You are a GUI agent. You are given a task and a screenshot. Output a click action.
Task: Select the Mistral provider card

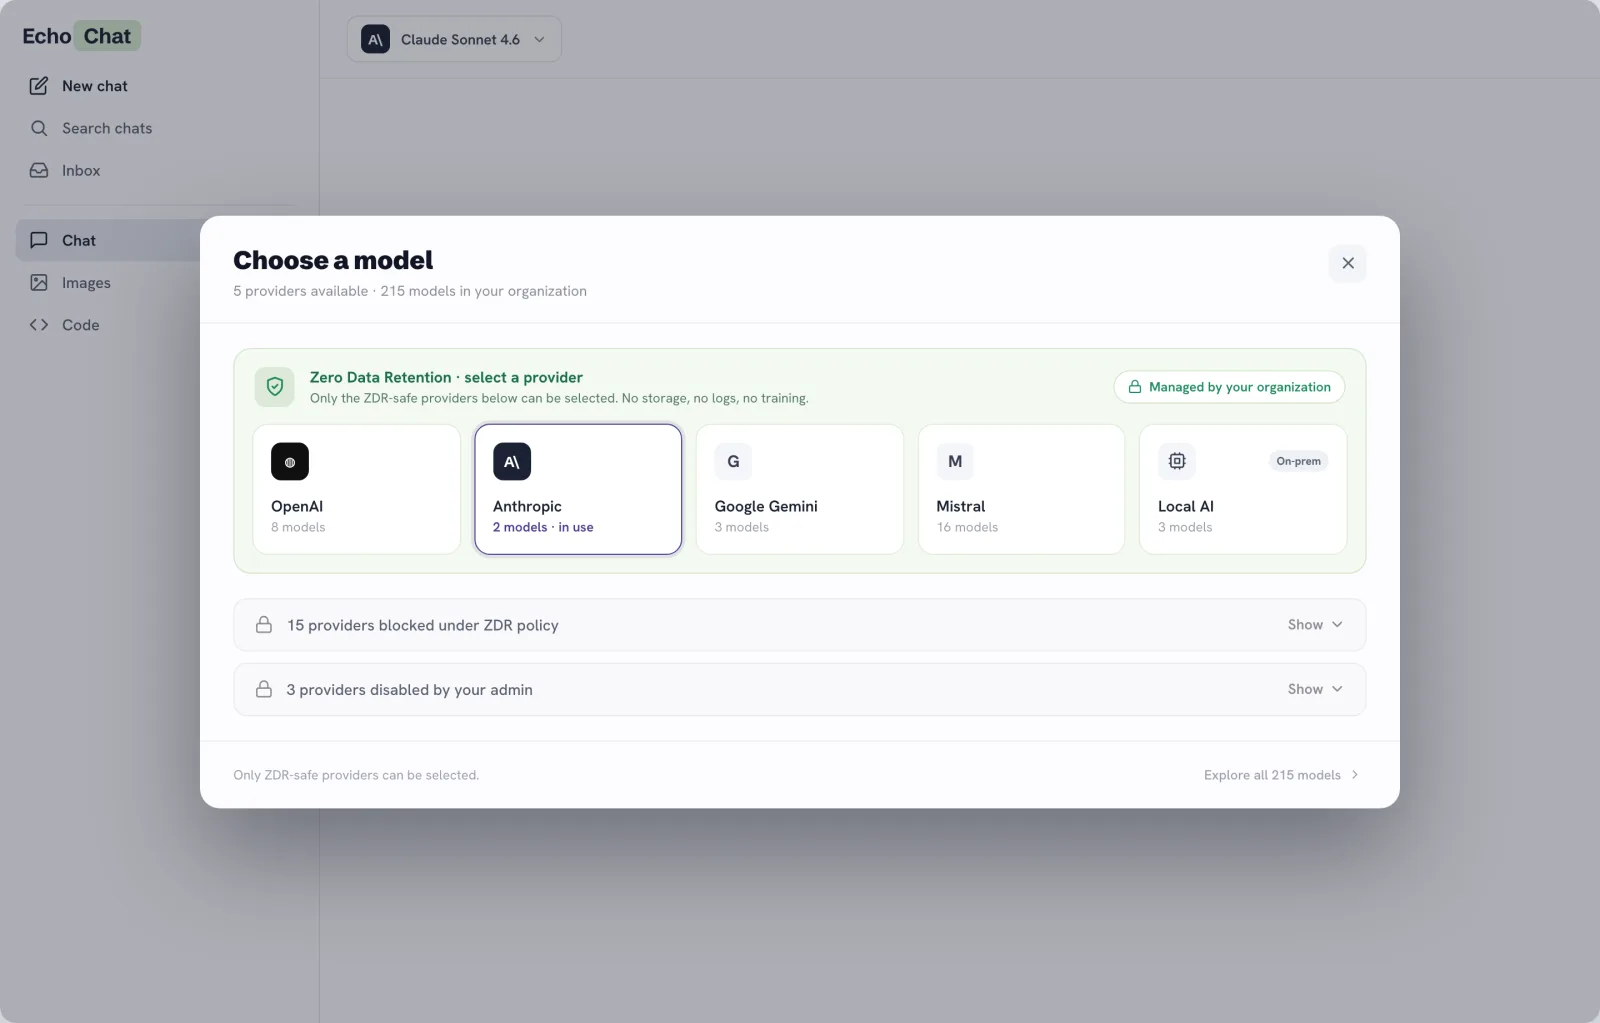pos(1021,489)
